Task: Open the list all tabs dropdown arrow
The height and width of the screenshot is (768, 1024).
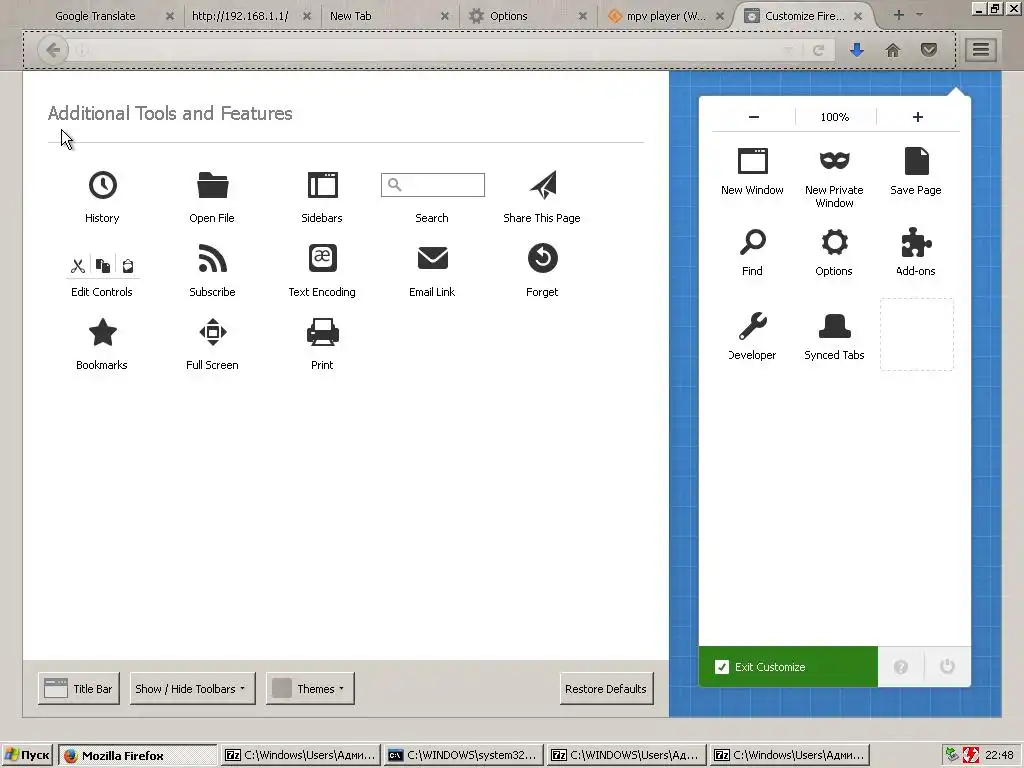Action: coord(920,15)
